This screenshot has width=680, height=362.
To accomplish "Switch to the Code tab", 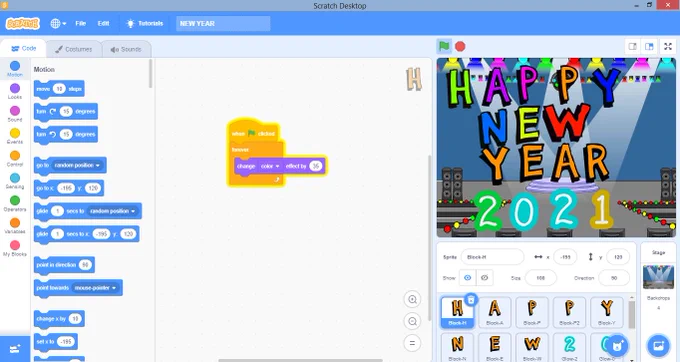I will (23, 49).
